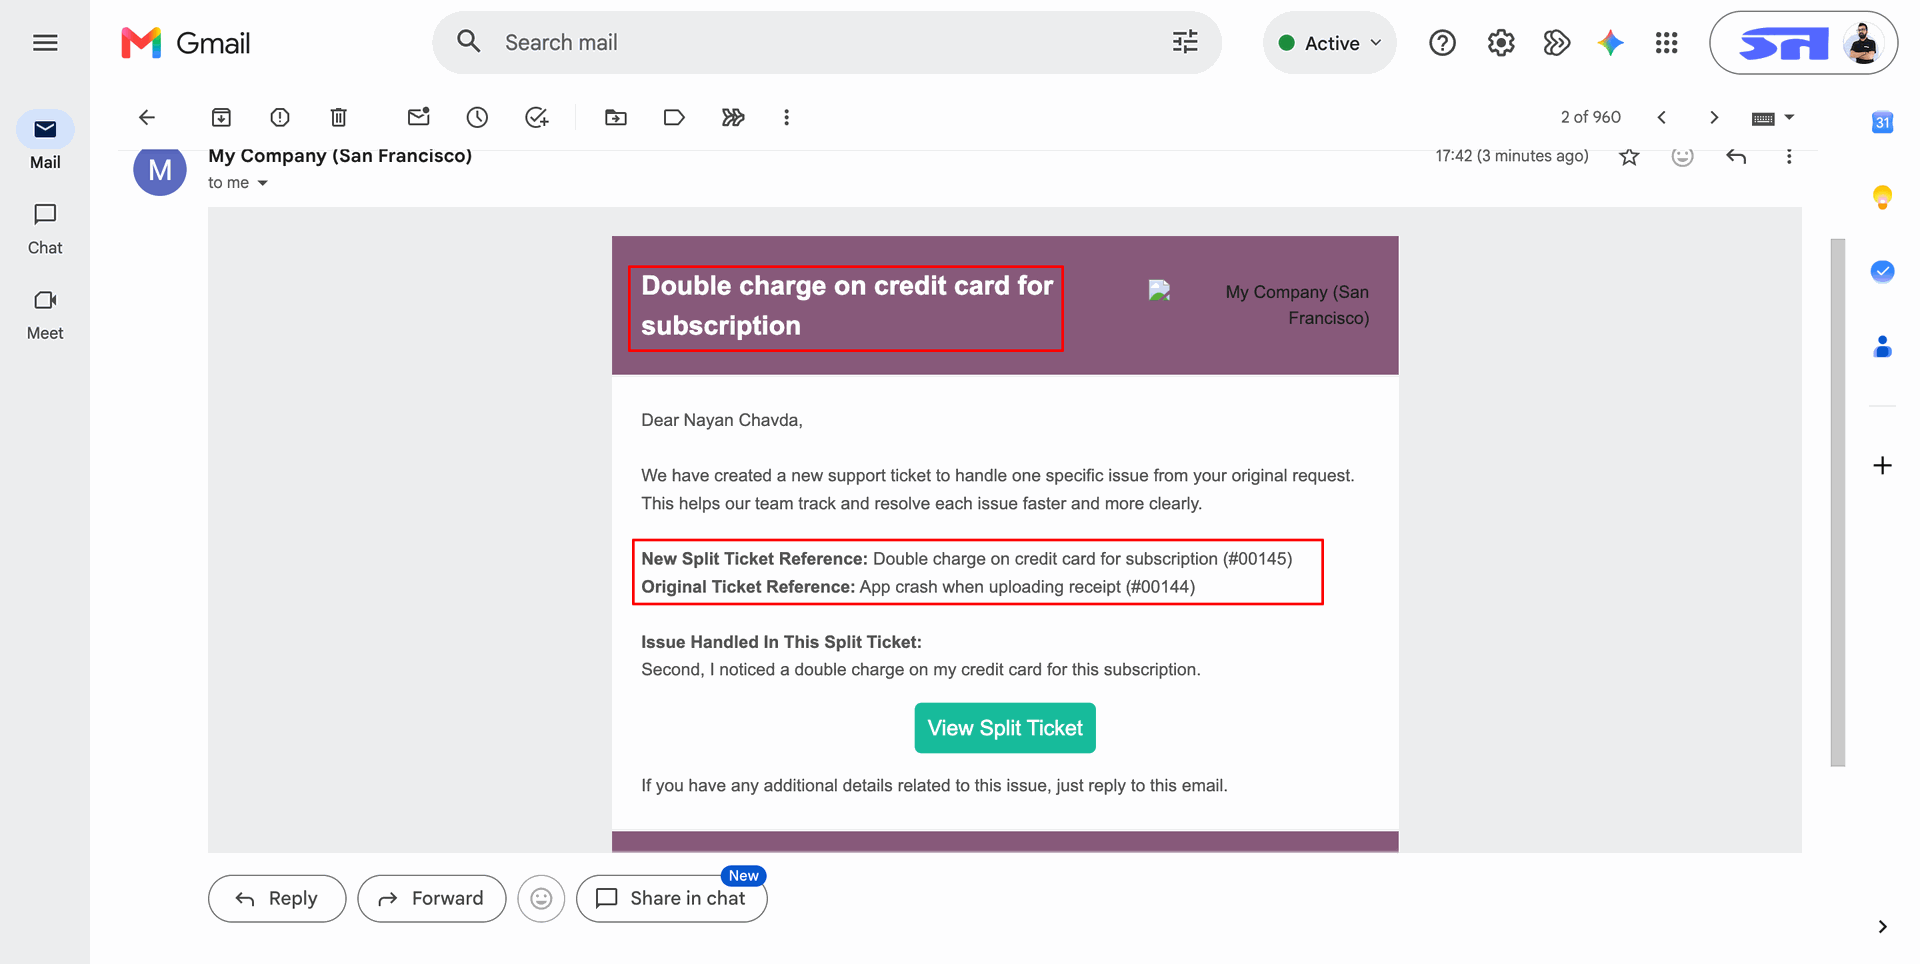Go to the newer email arrow
Viewport: 1920px width, 964px height.
coord(1662,118)
